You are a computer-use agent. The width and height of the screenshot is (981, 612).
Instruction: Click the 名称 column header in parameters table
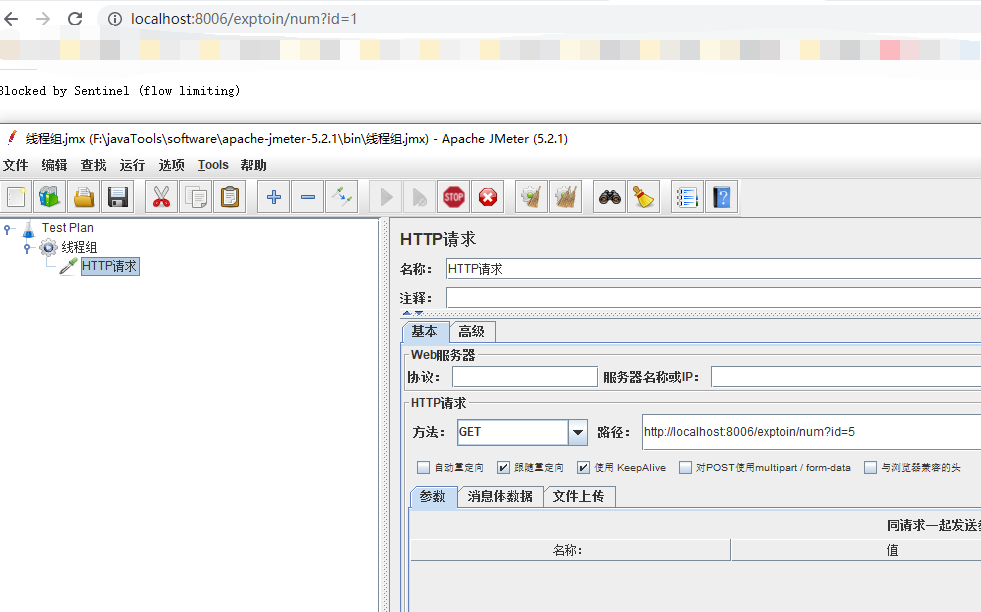click(x=570, y=550)
